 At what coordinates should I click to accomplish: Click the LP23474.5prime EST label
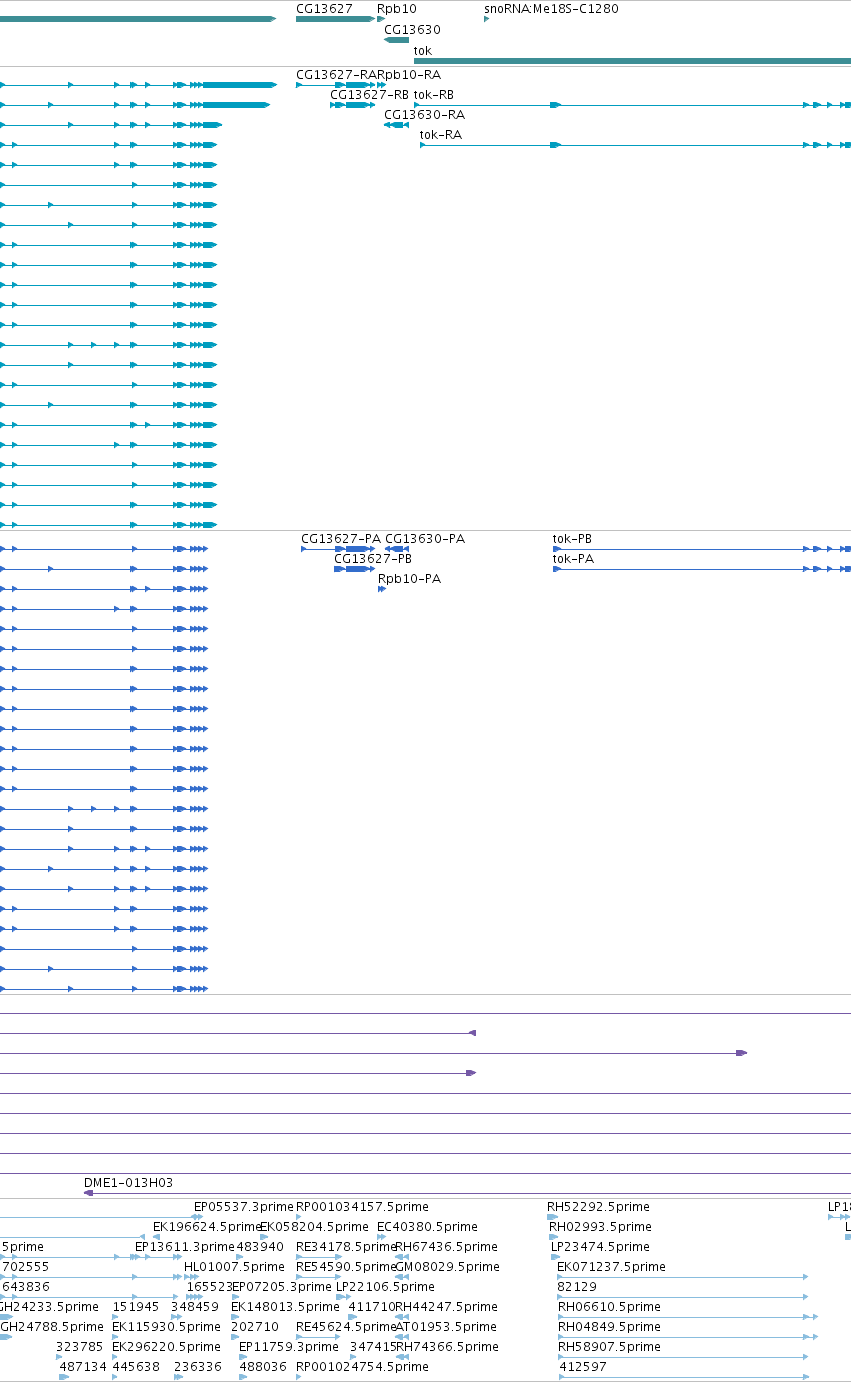(600, 1246)
